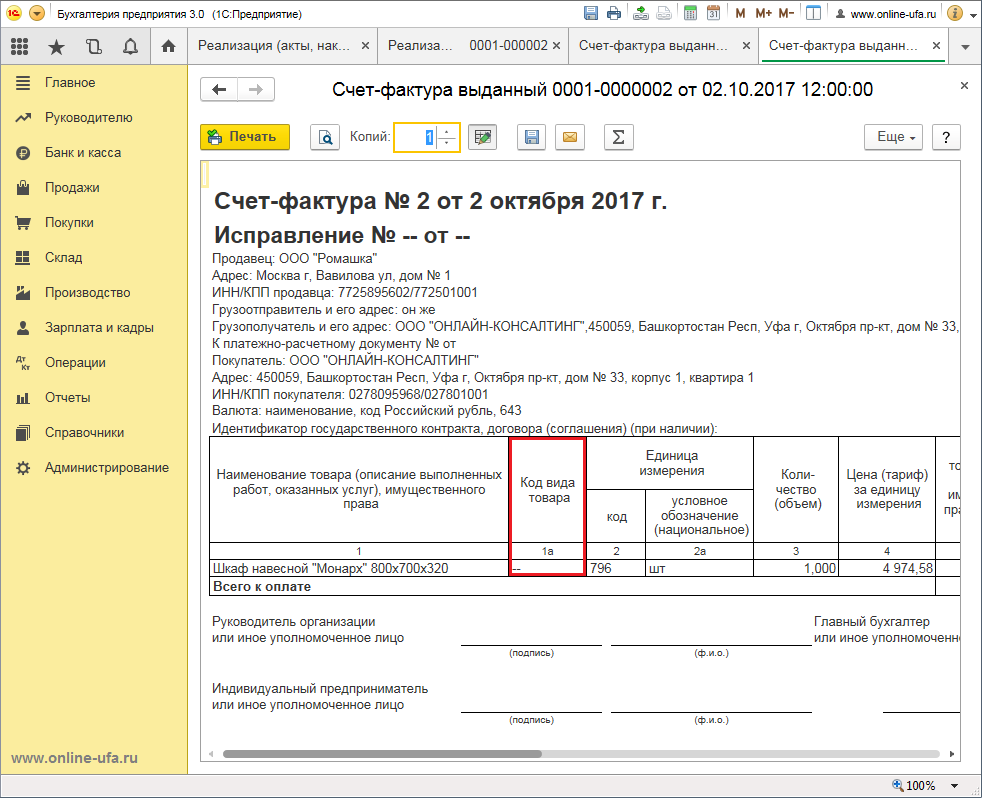Click the Печать button
Image resolution: width=982 pixels, height=798 pixels.
245,137
